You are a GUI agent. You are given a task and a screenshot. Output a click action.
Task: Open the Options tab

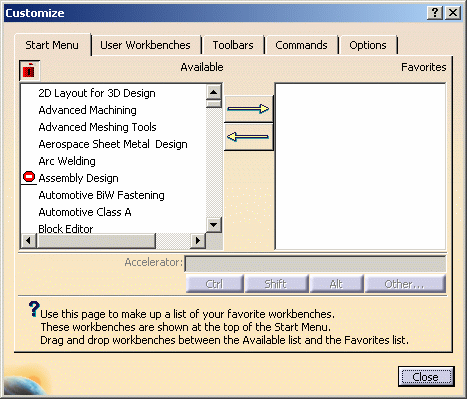[368, 45]
